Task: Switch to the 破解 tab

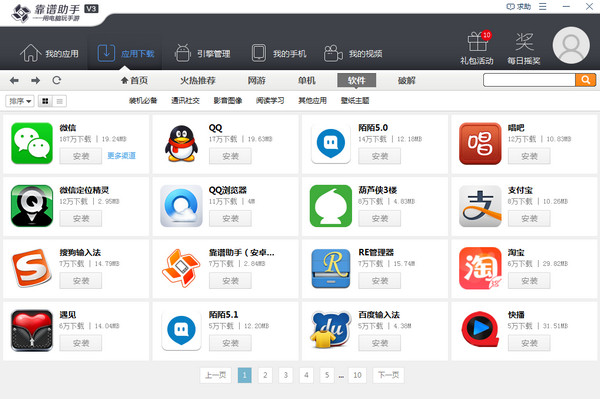Action: [406, 80]
